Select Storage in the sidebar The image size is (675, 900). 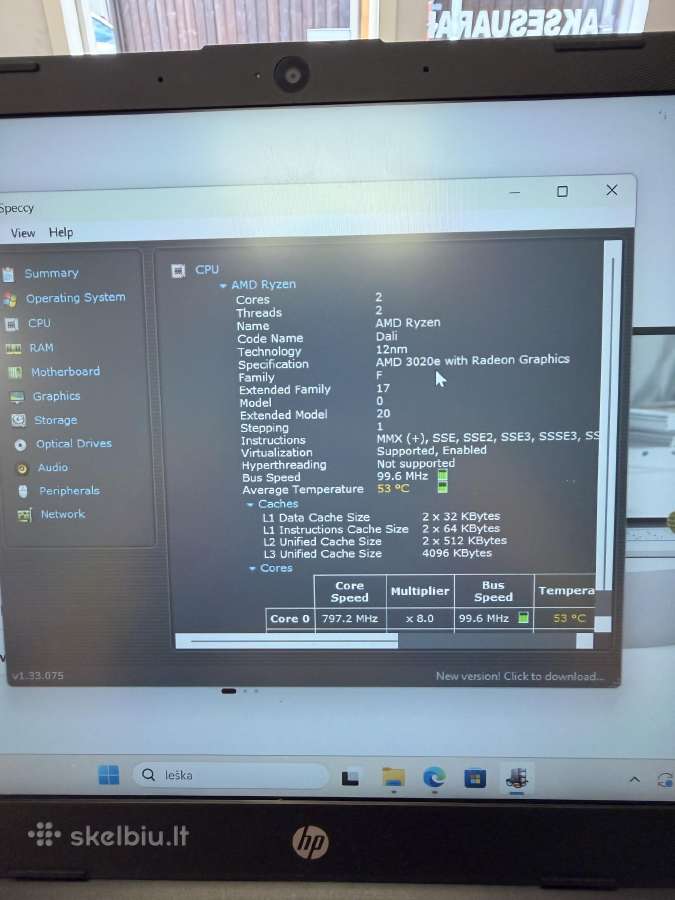55,420
